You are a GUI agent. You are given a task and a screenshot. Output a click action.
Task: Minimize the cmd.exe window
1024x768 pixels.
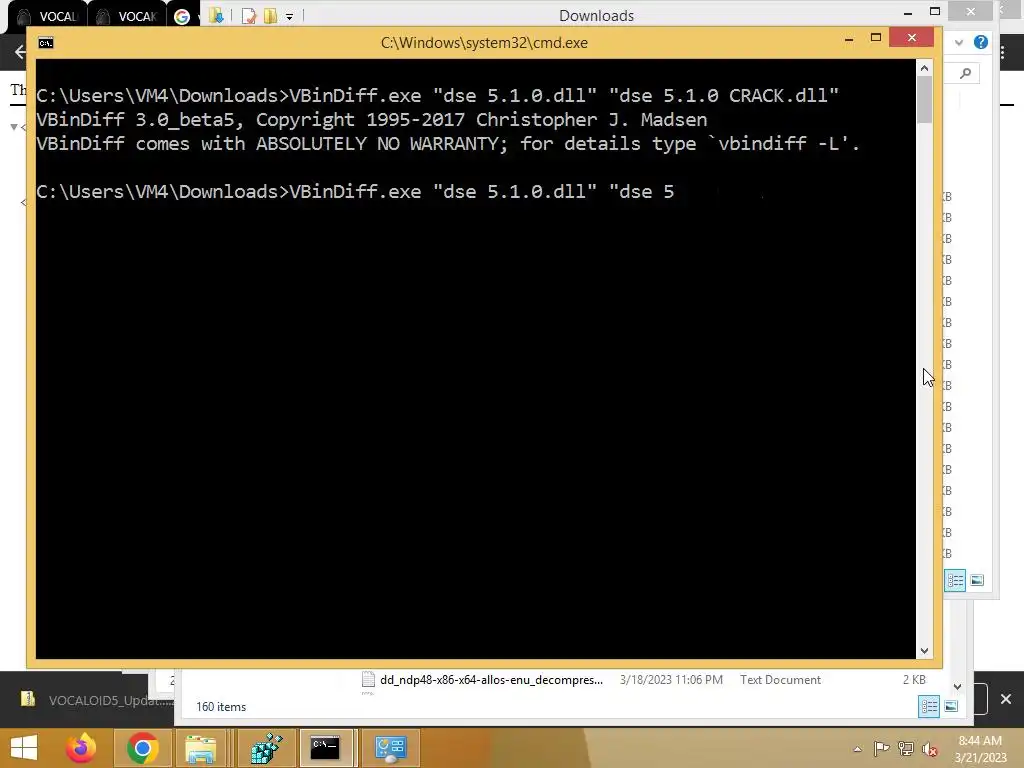pyautogui.click(x=849, y=39)
